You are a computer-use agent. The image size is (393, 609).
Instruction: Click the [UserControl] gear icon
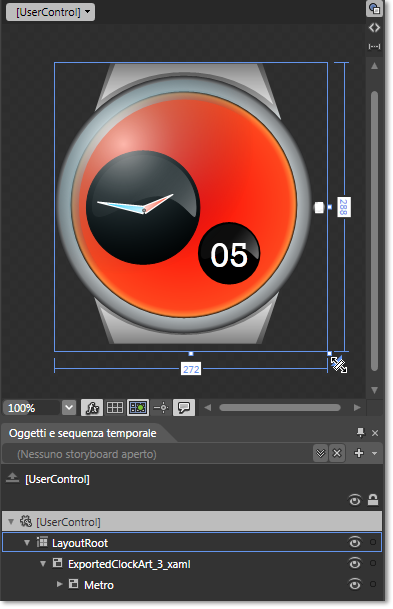[x=26, y=521]
